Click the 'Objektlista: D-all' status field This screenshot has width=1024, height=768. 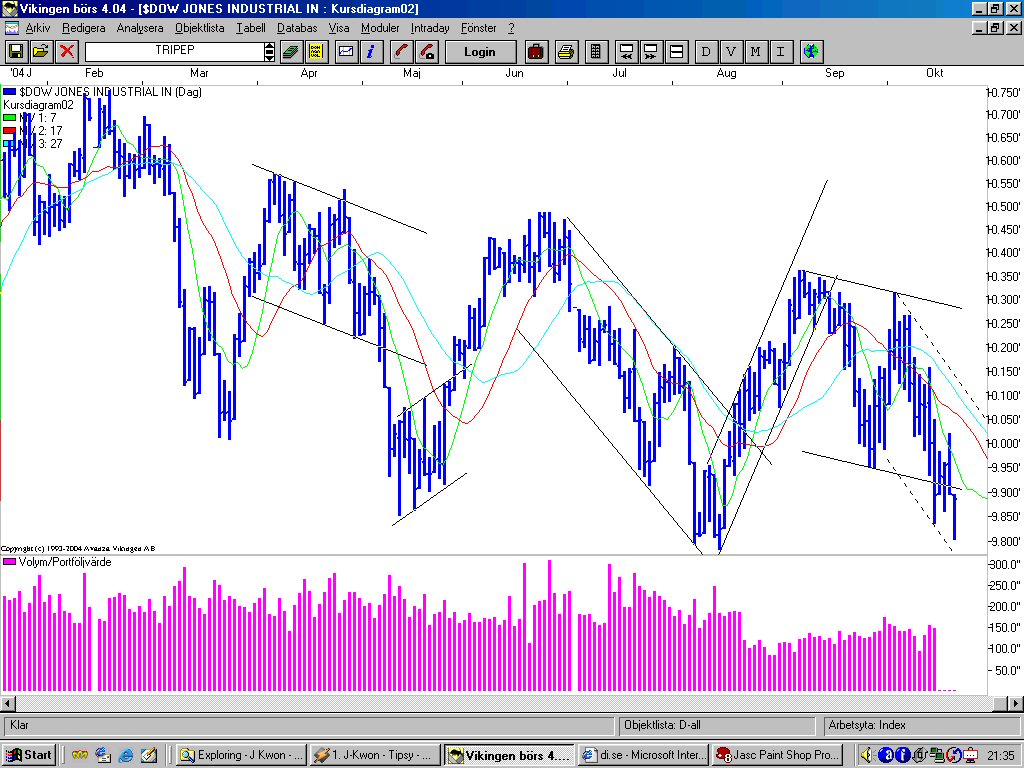(716, 726)
